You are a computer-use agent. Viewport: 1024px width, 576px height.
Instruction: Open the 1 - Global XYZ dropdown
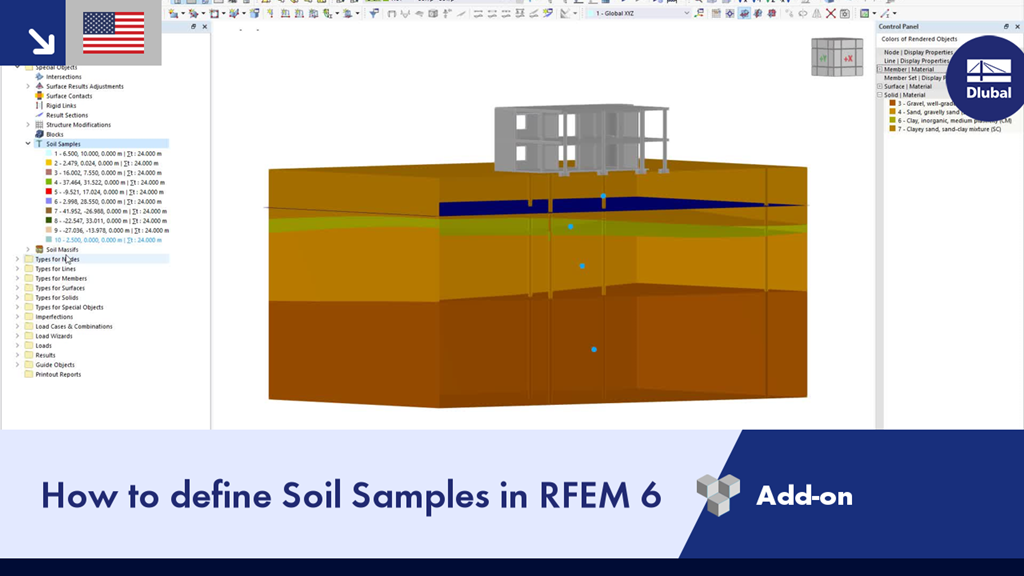click(686, 13)
